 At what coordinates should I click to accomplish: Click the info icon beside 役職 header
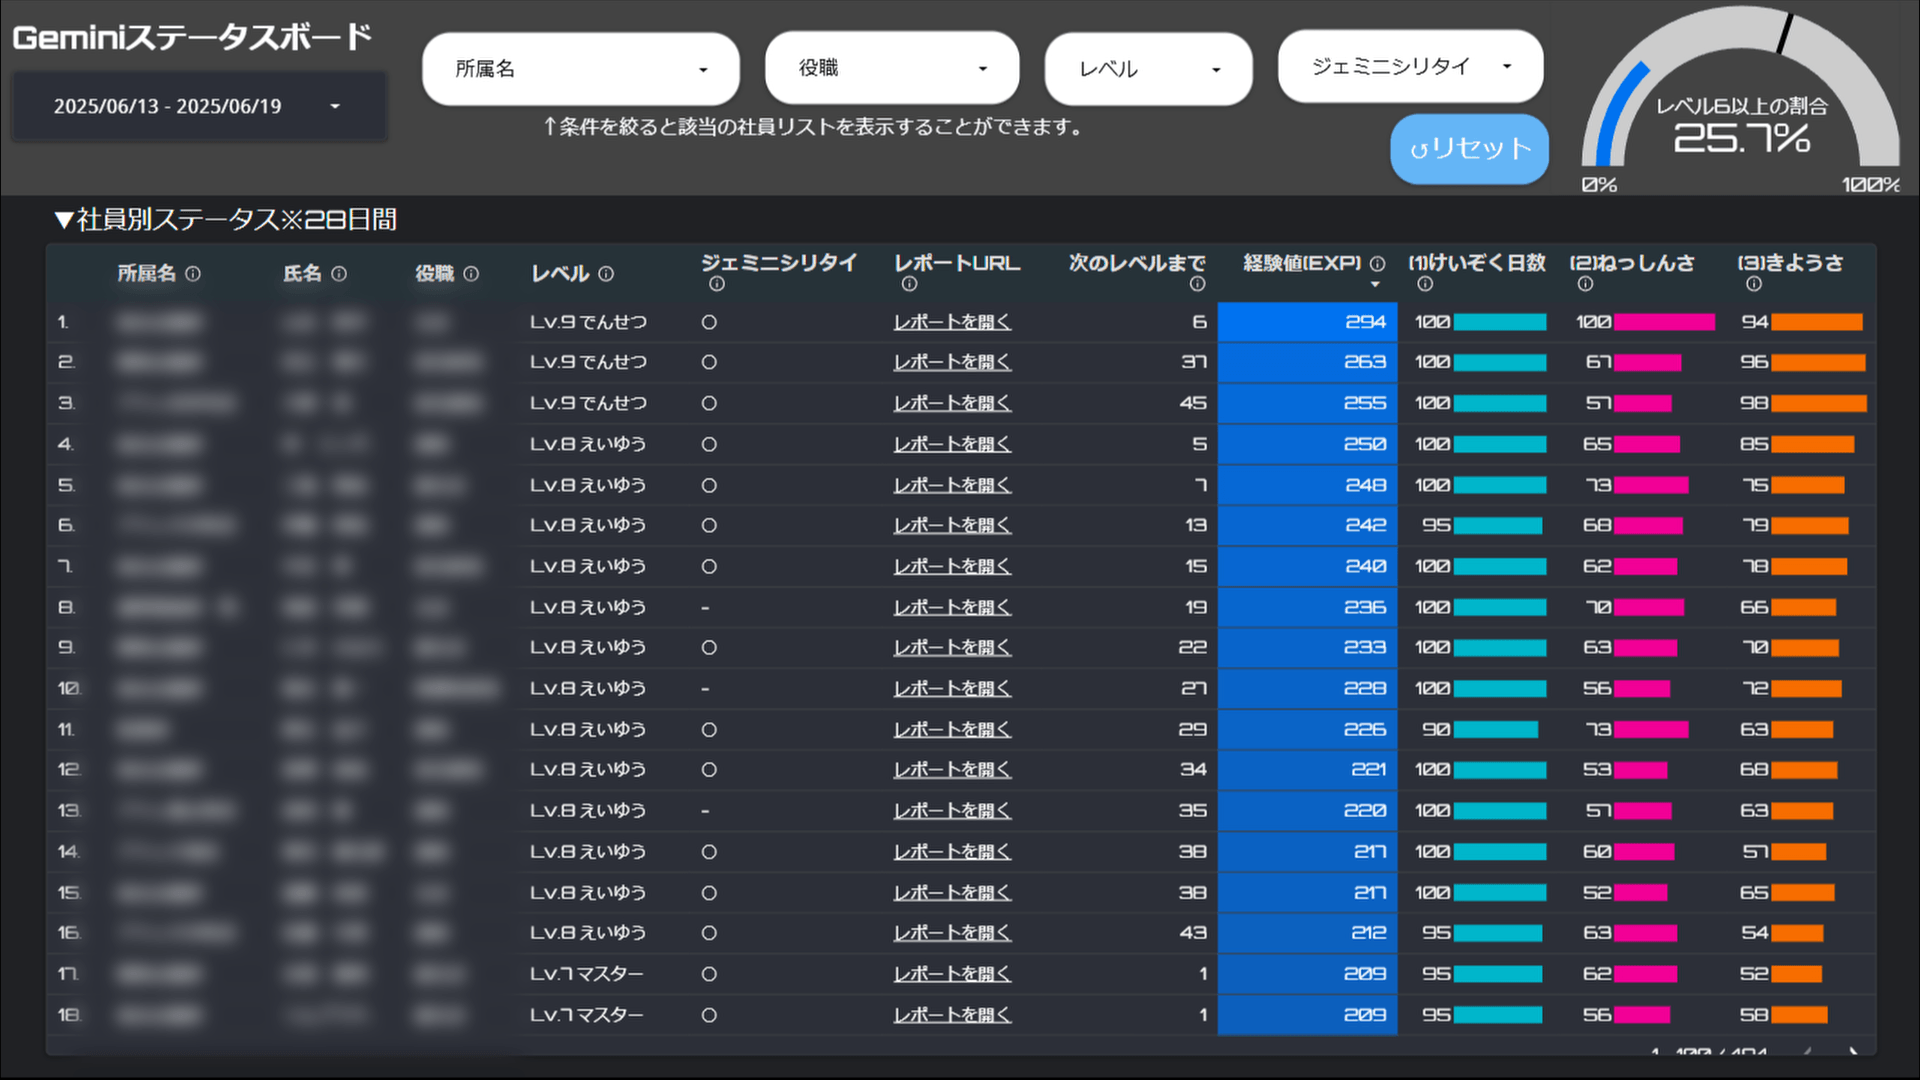click(x=471, y=274)
